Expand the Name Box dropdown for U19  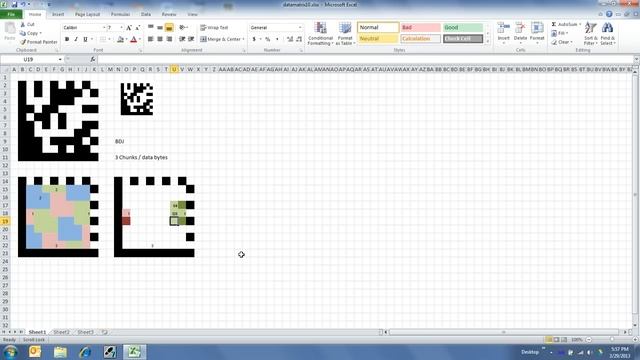coord(60,60)
